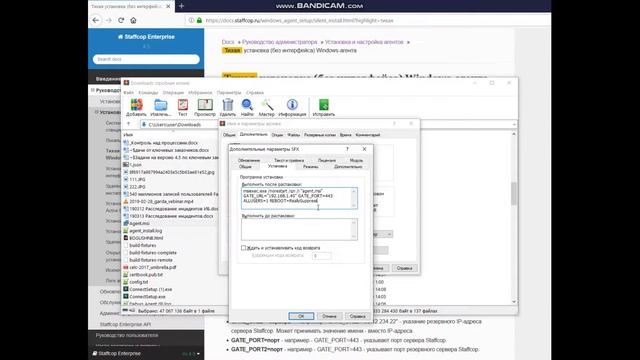Image resolution: width=640 pixels, height=360 pixels.
Task: Click browser Home icon
Action: pos(133,20)
